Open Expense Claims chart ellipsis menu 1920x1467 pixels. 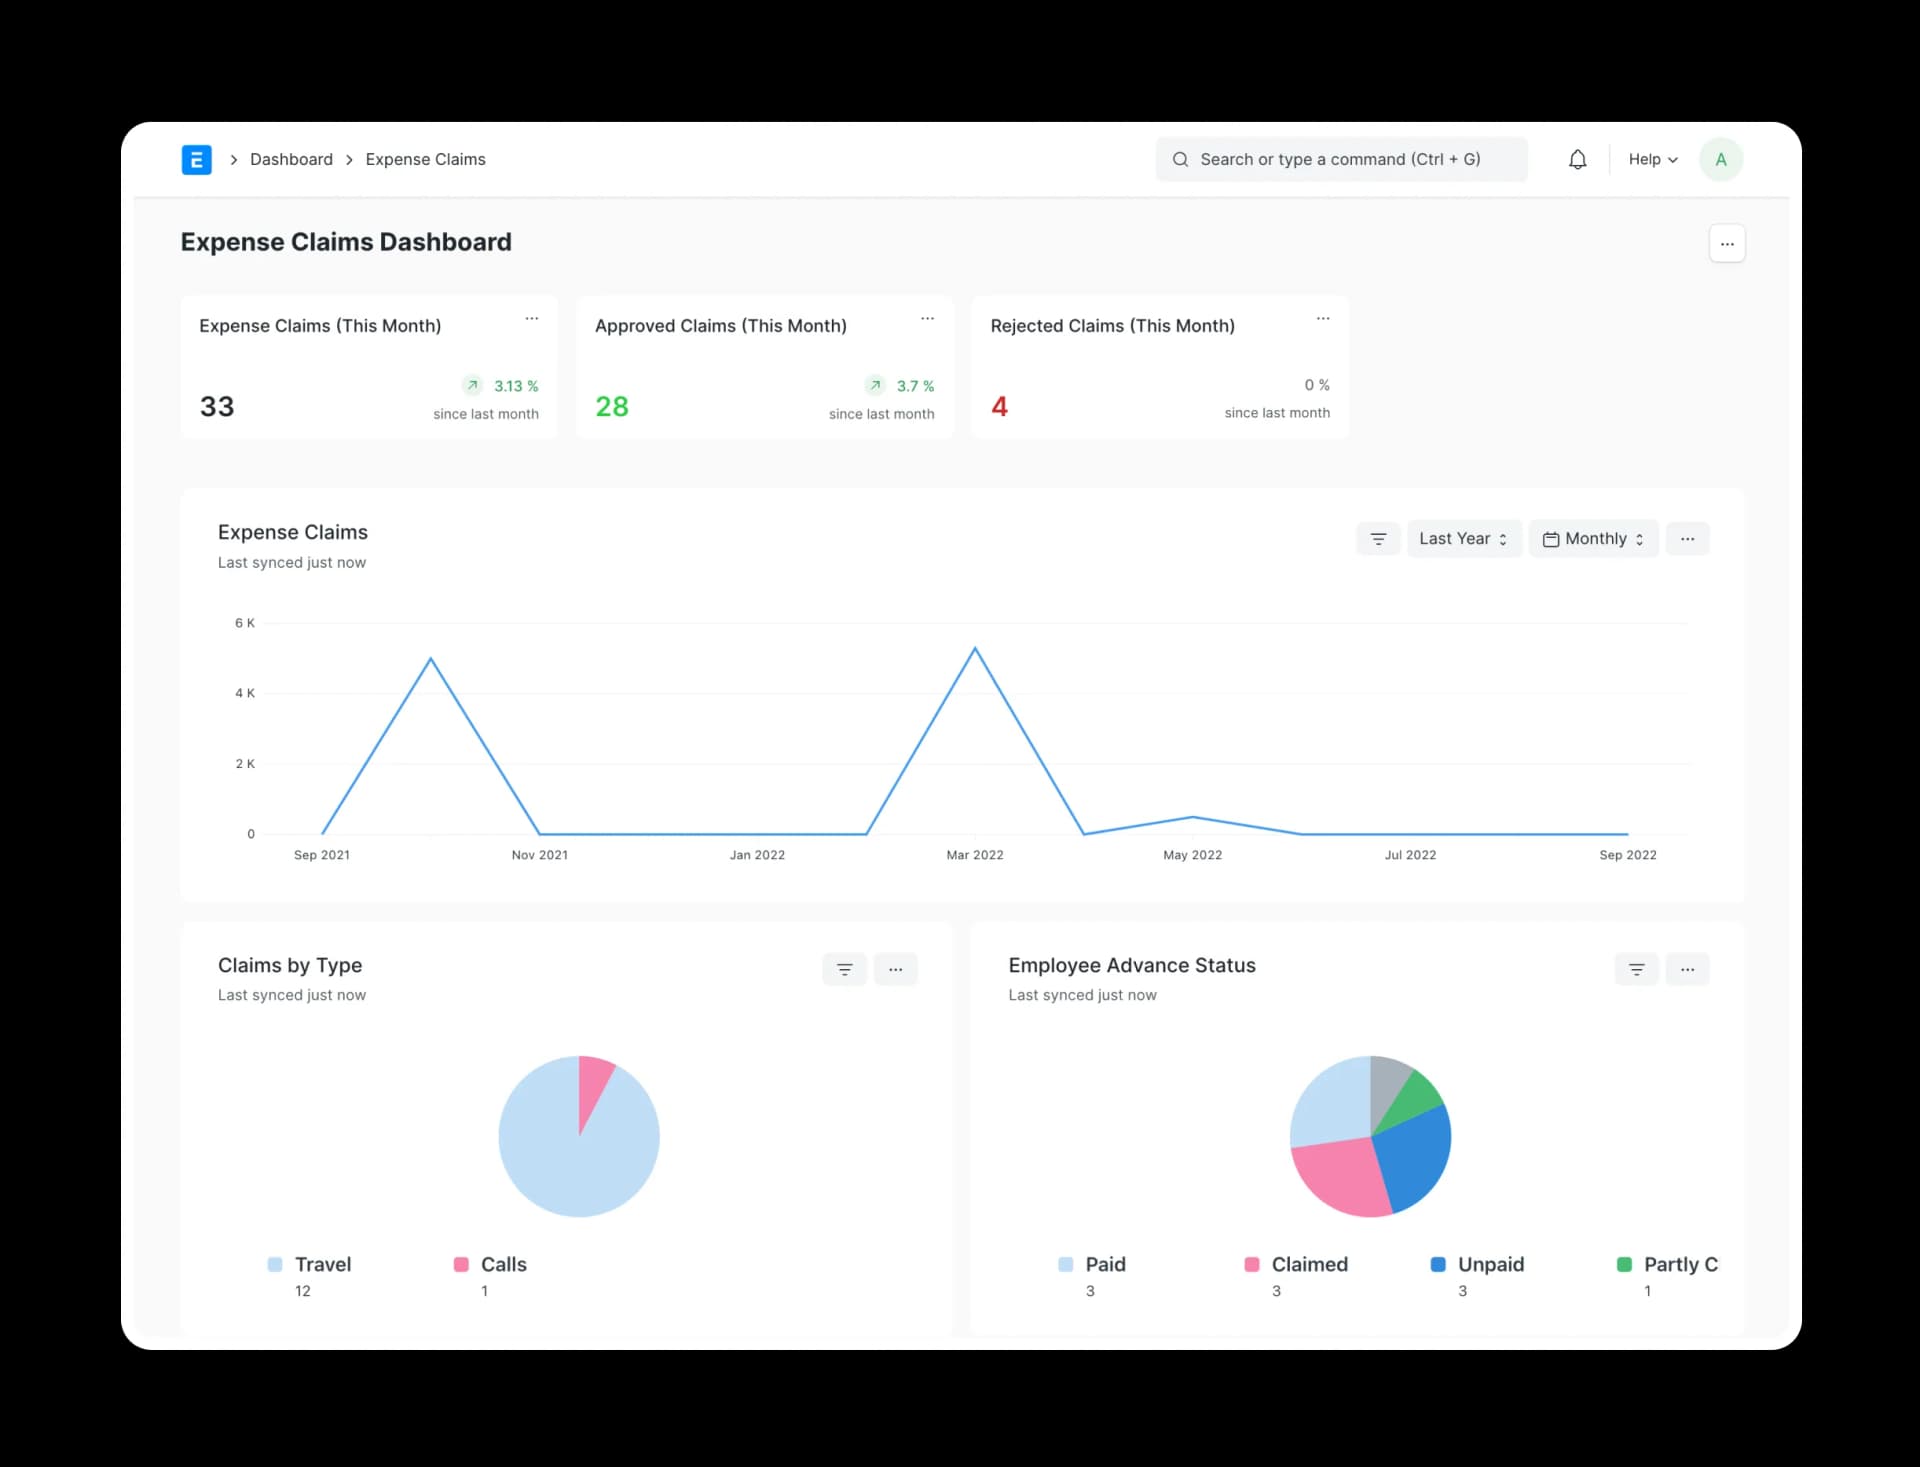point(1687,539)
